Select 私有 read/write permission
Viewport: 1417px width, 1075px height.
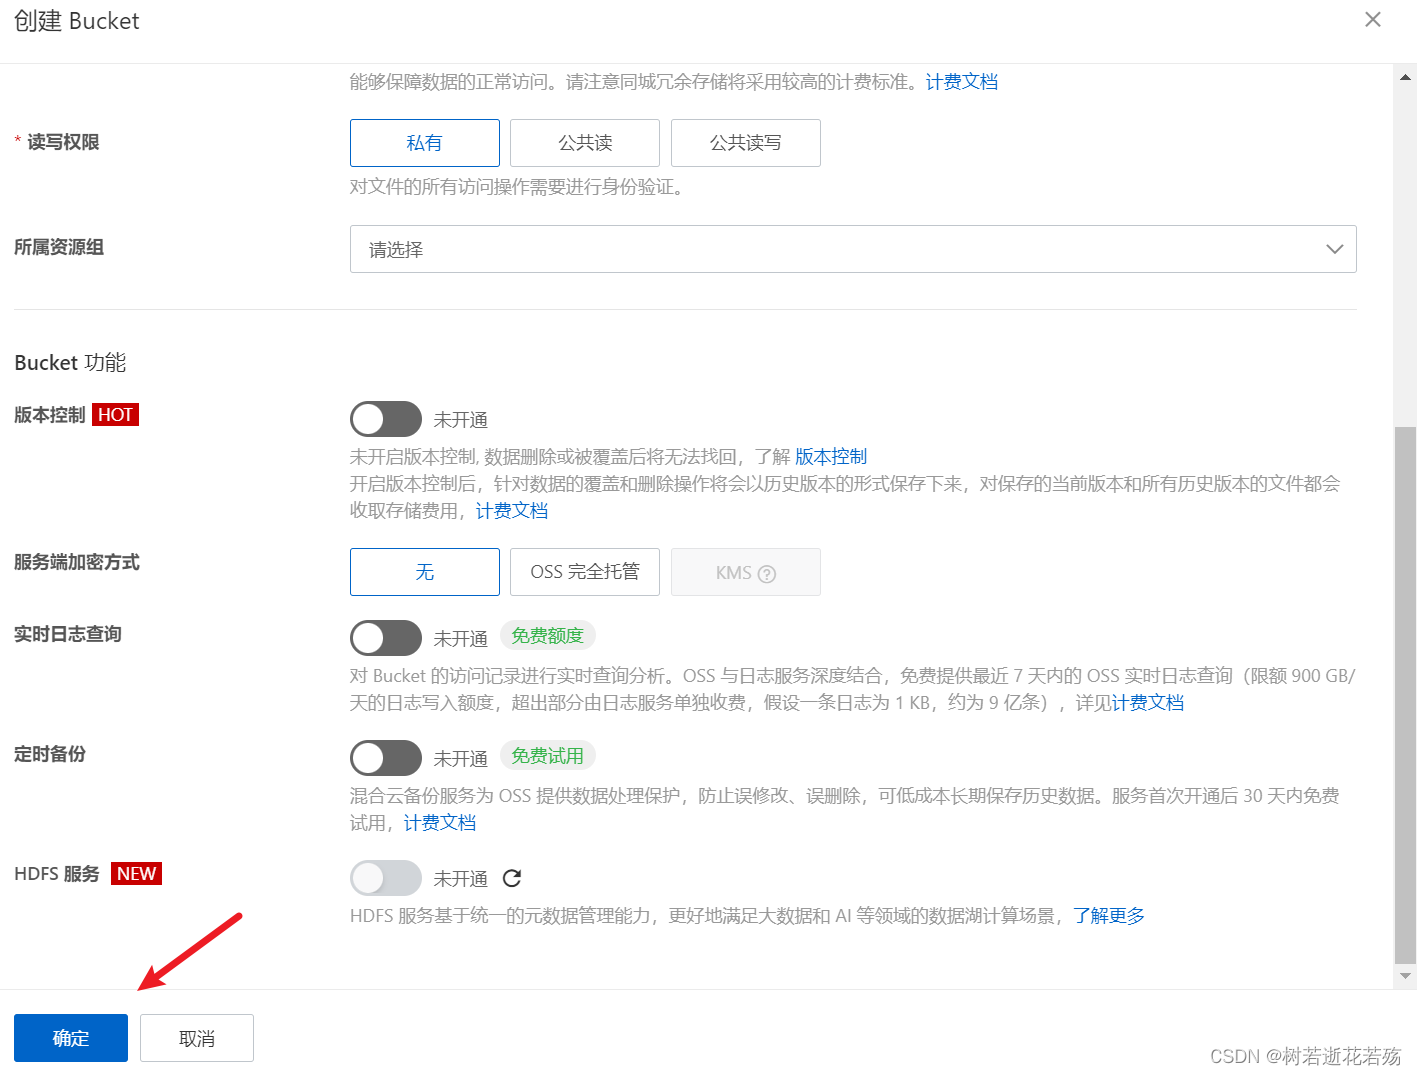click(x=424, y=142)
